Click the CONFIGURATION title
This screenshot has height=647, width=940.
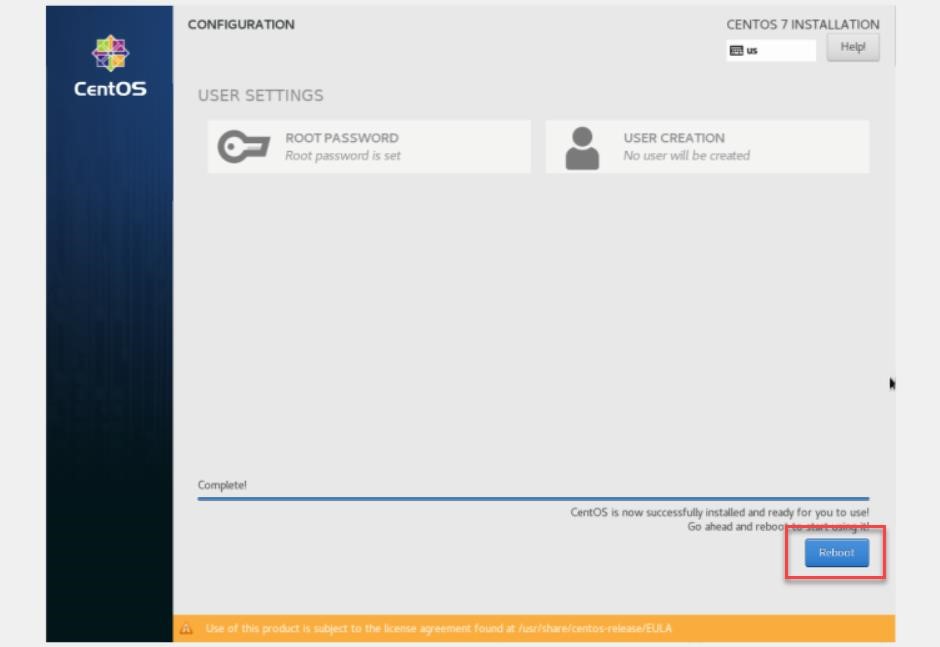point(241,25)
